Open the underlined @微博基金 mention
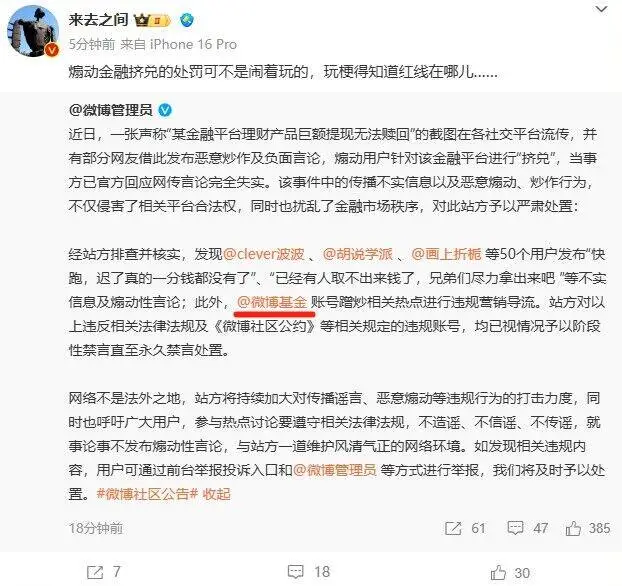 point(272,302)
